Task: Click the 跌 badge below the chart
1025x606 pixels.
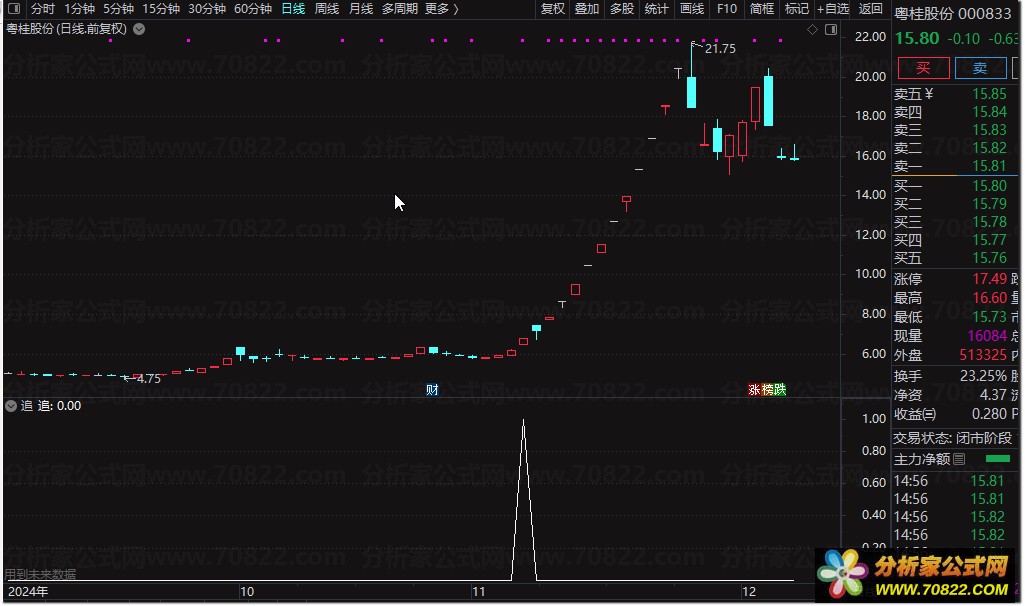Action: 779,390
